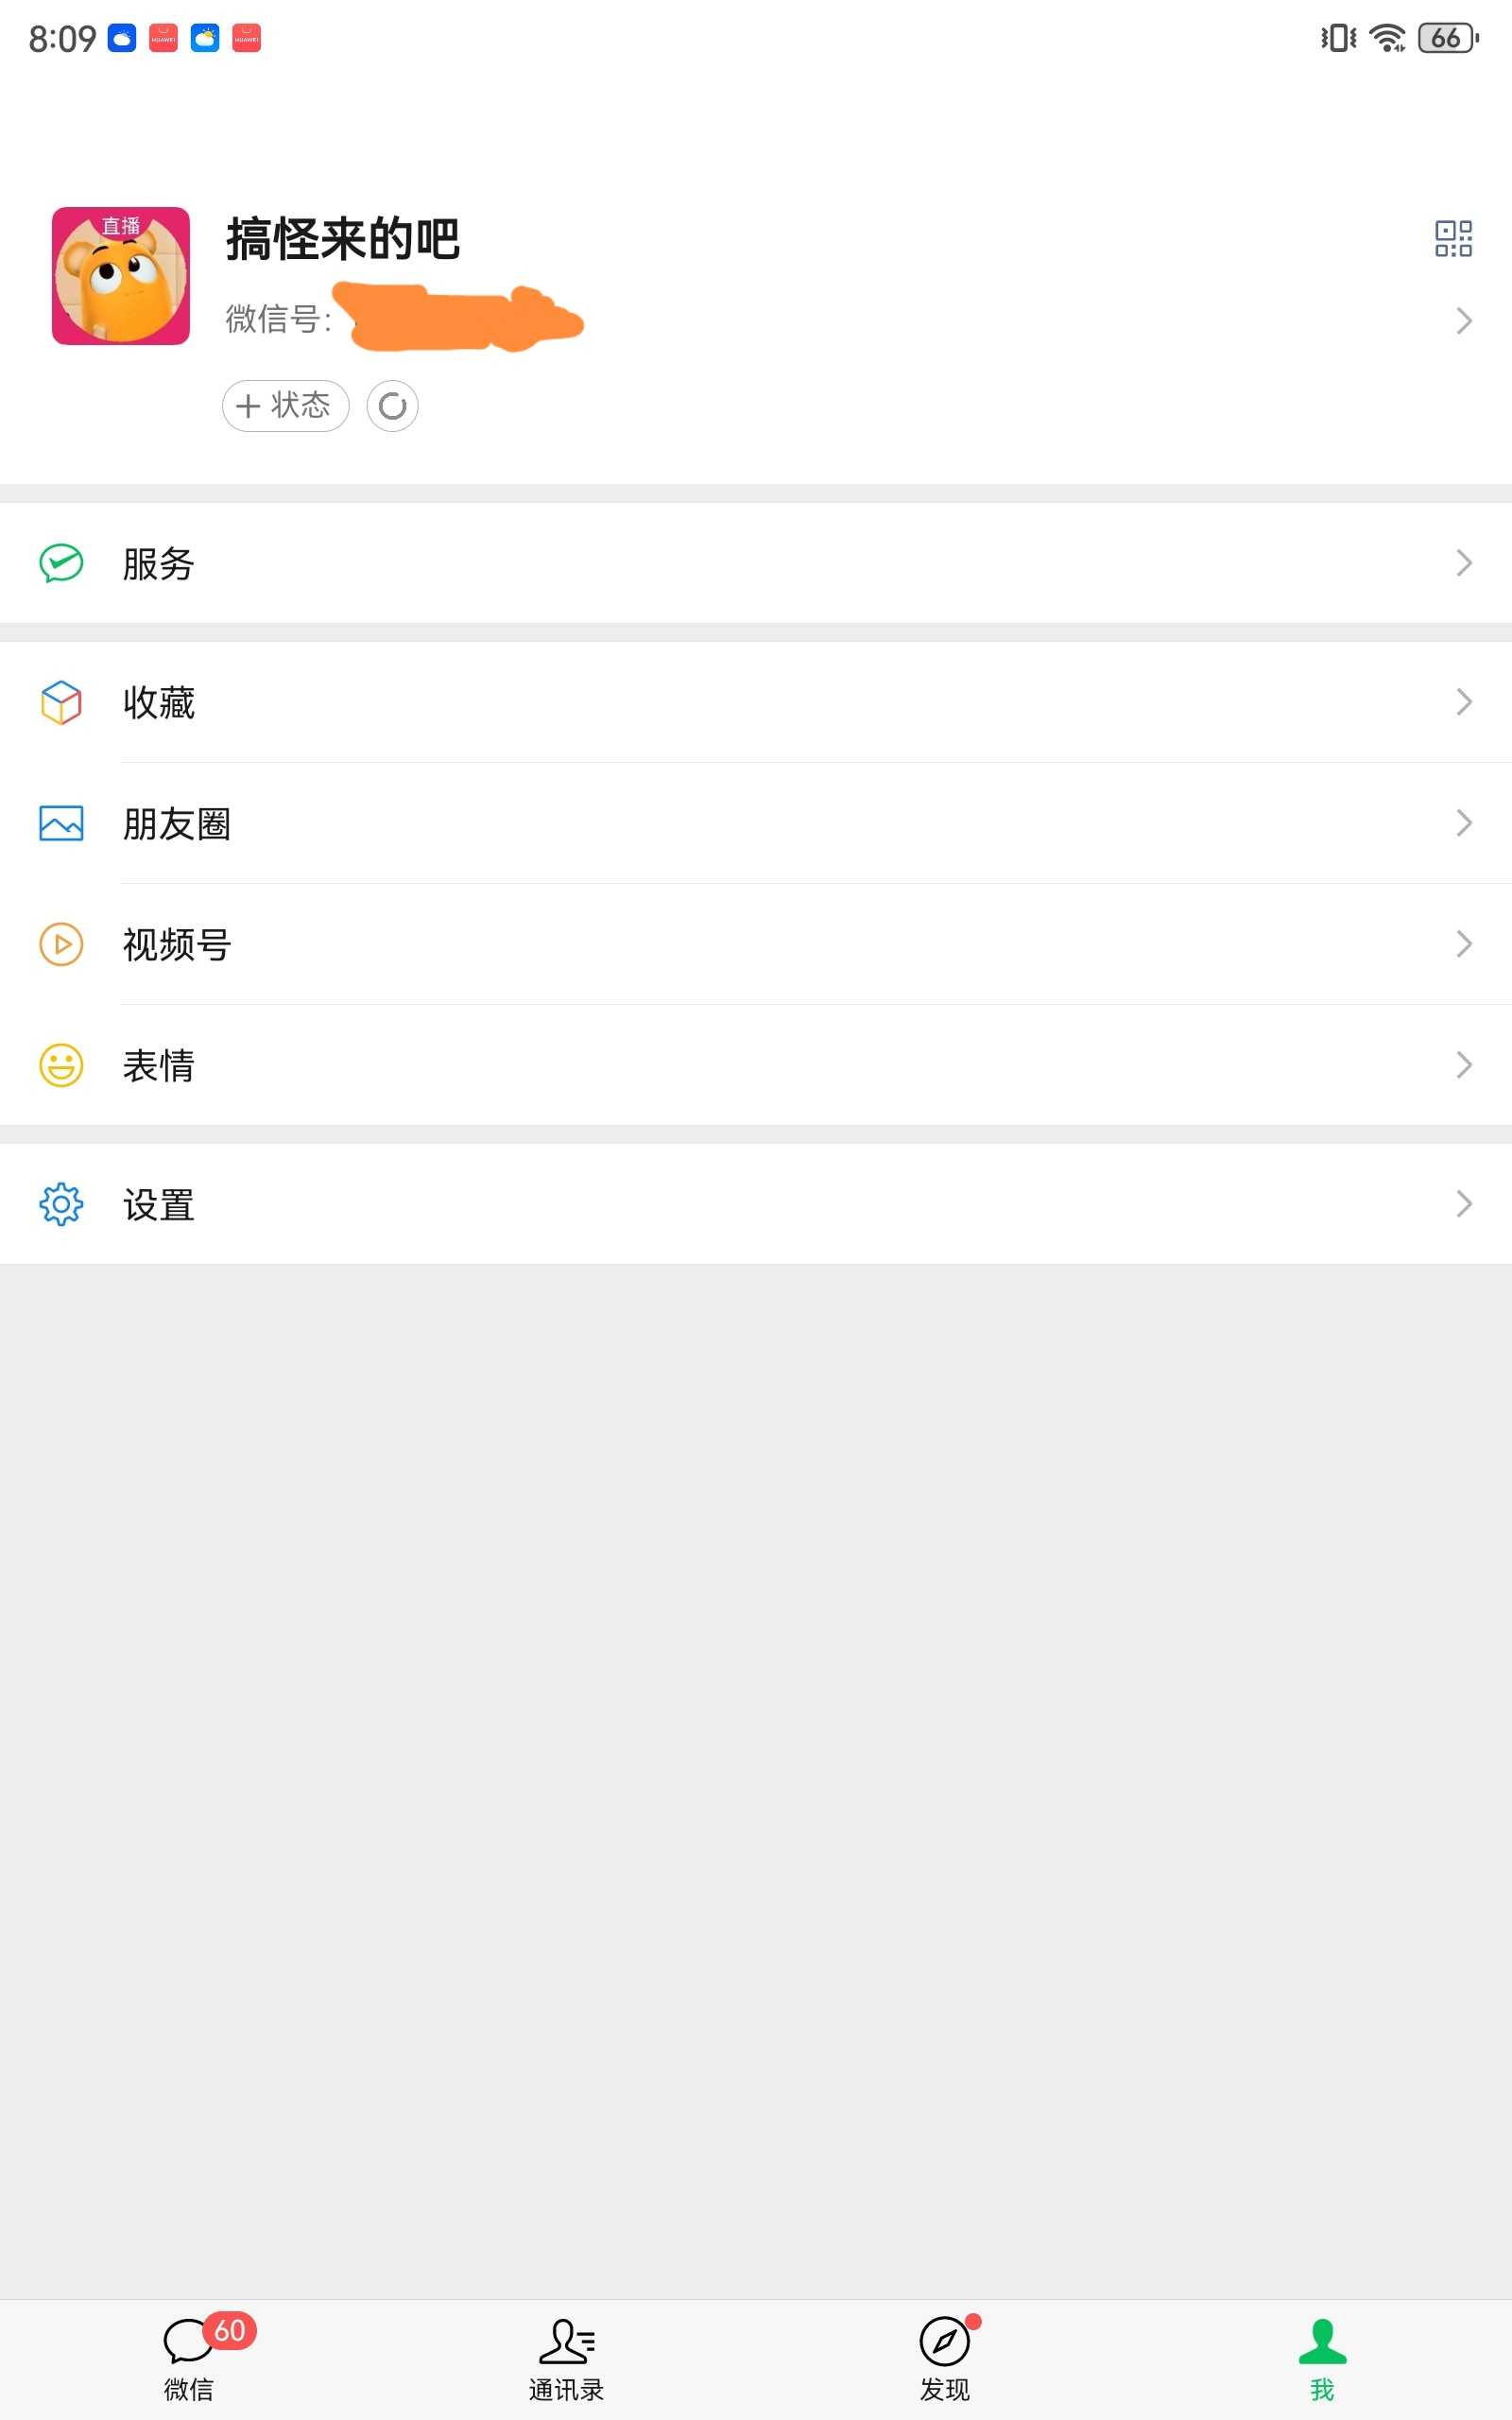Screen dimensions: 1512x2420
Task: Select the 我 profile tab
Action: pyautogui.click(x=1322, y=2357)
